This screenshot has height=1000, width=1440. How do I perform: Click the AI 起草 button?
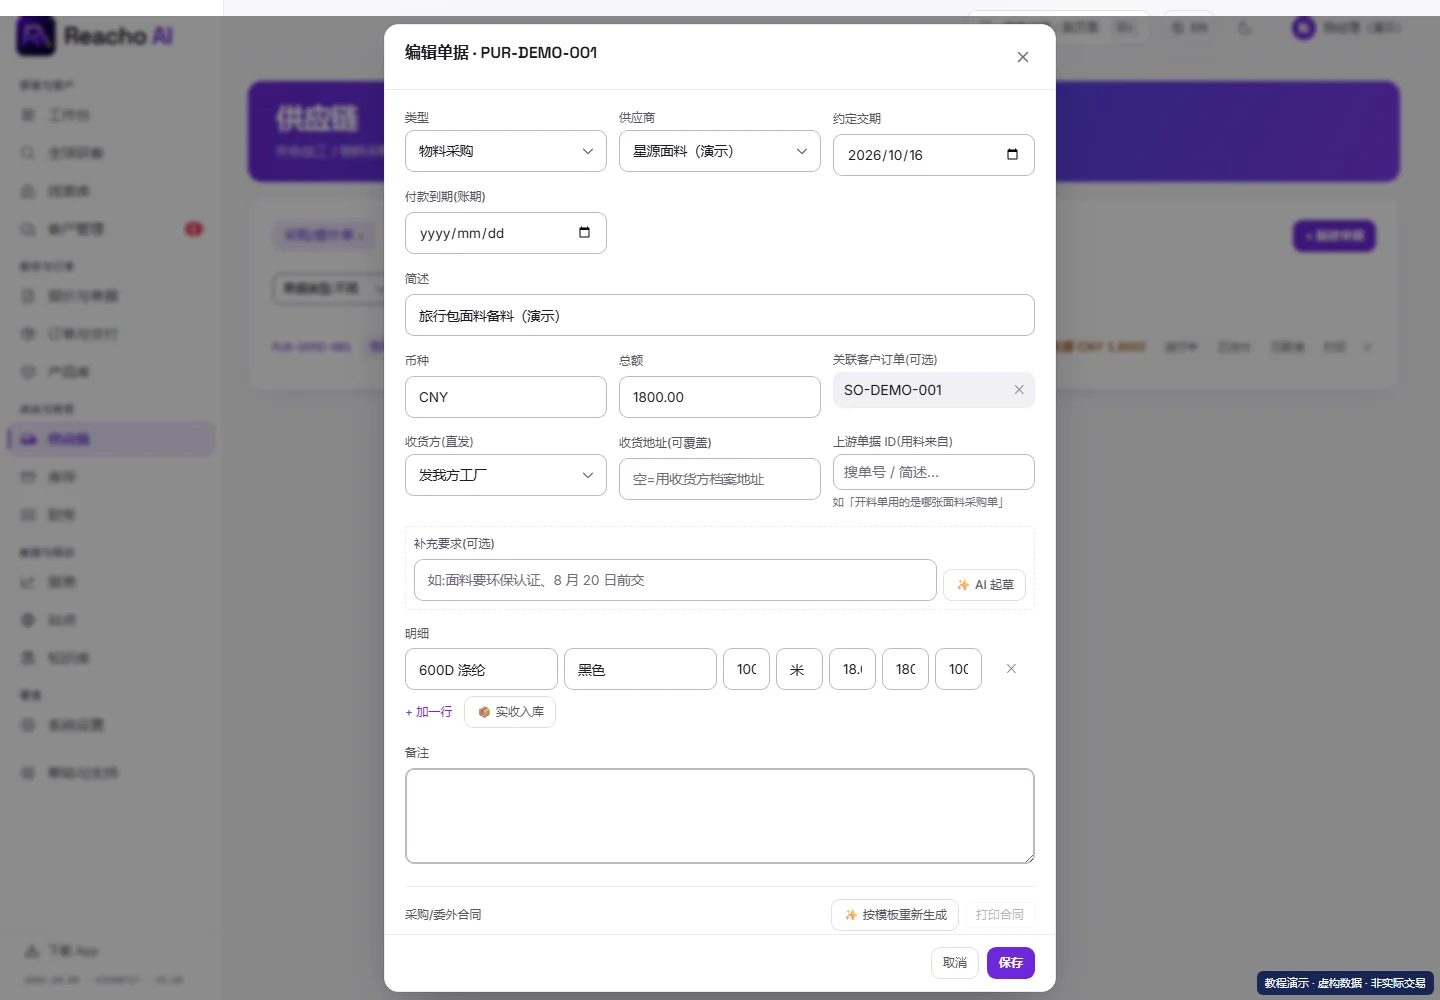[985, 584]
